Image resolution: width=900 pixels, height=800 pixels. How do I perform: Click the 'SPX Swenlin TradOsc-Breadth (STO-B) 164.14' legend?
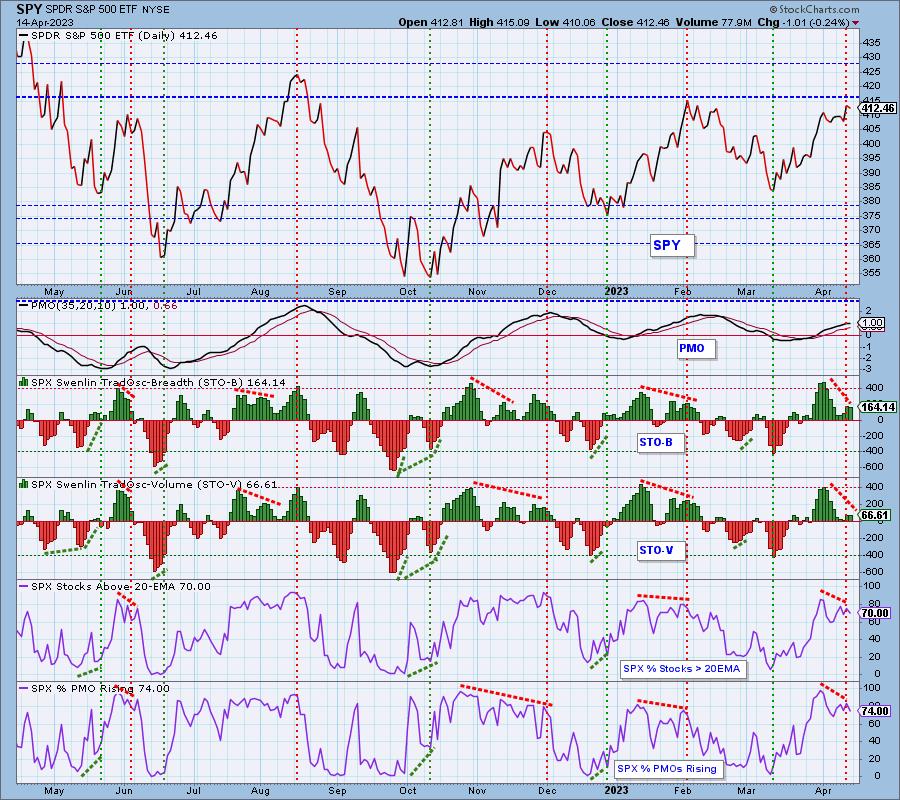(x=158, y=382)
